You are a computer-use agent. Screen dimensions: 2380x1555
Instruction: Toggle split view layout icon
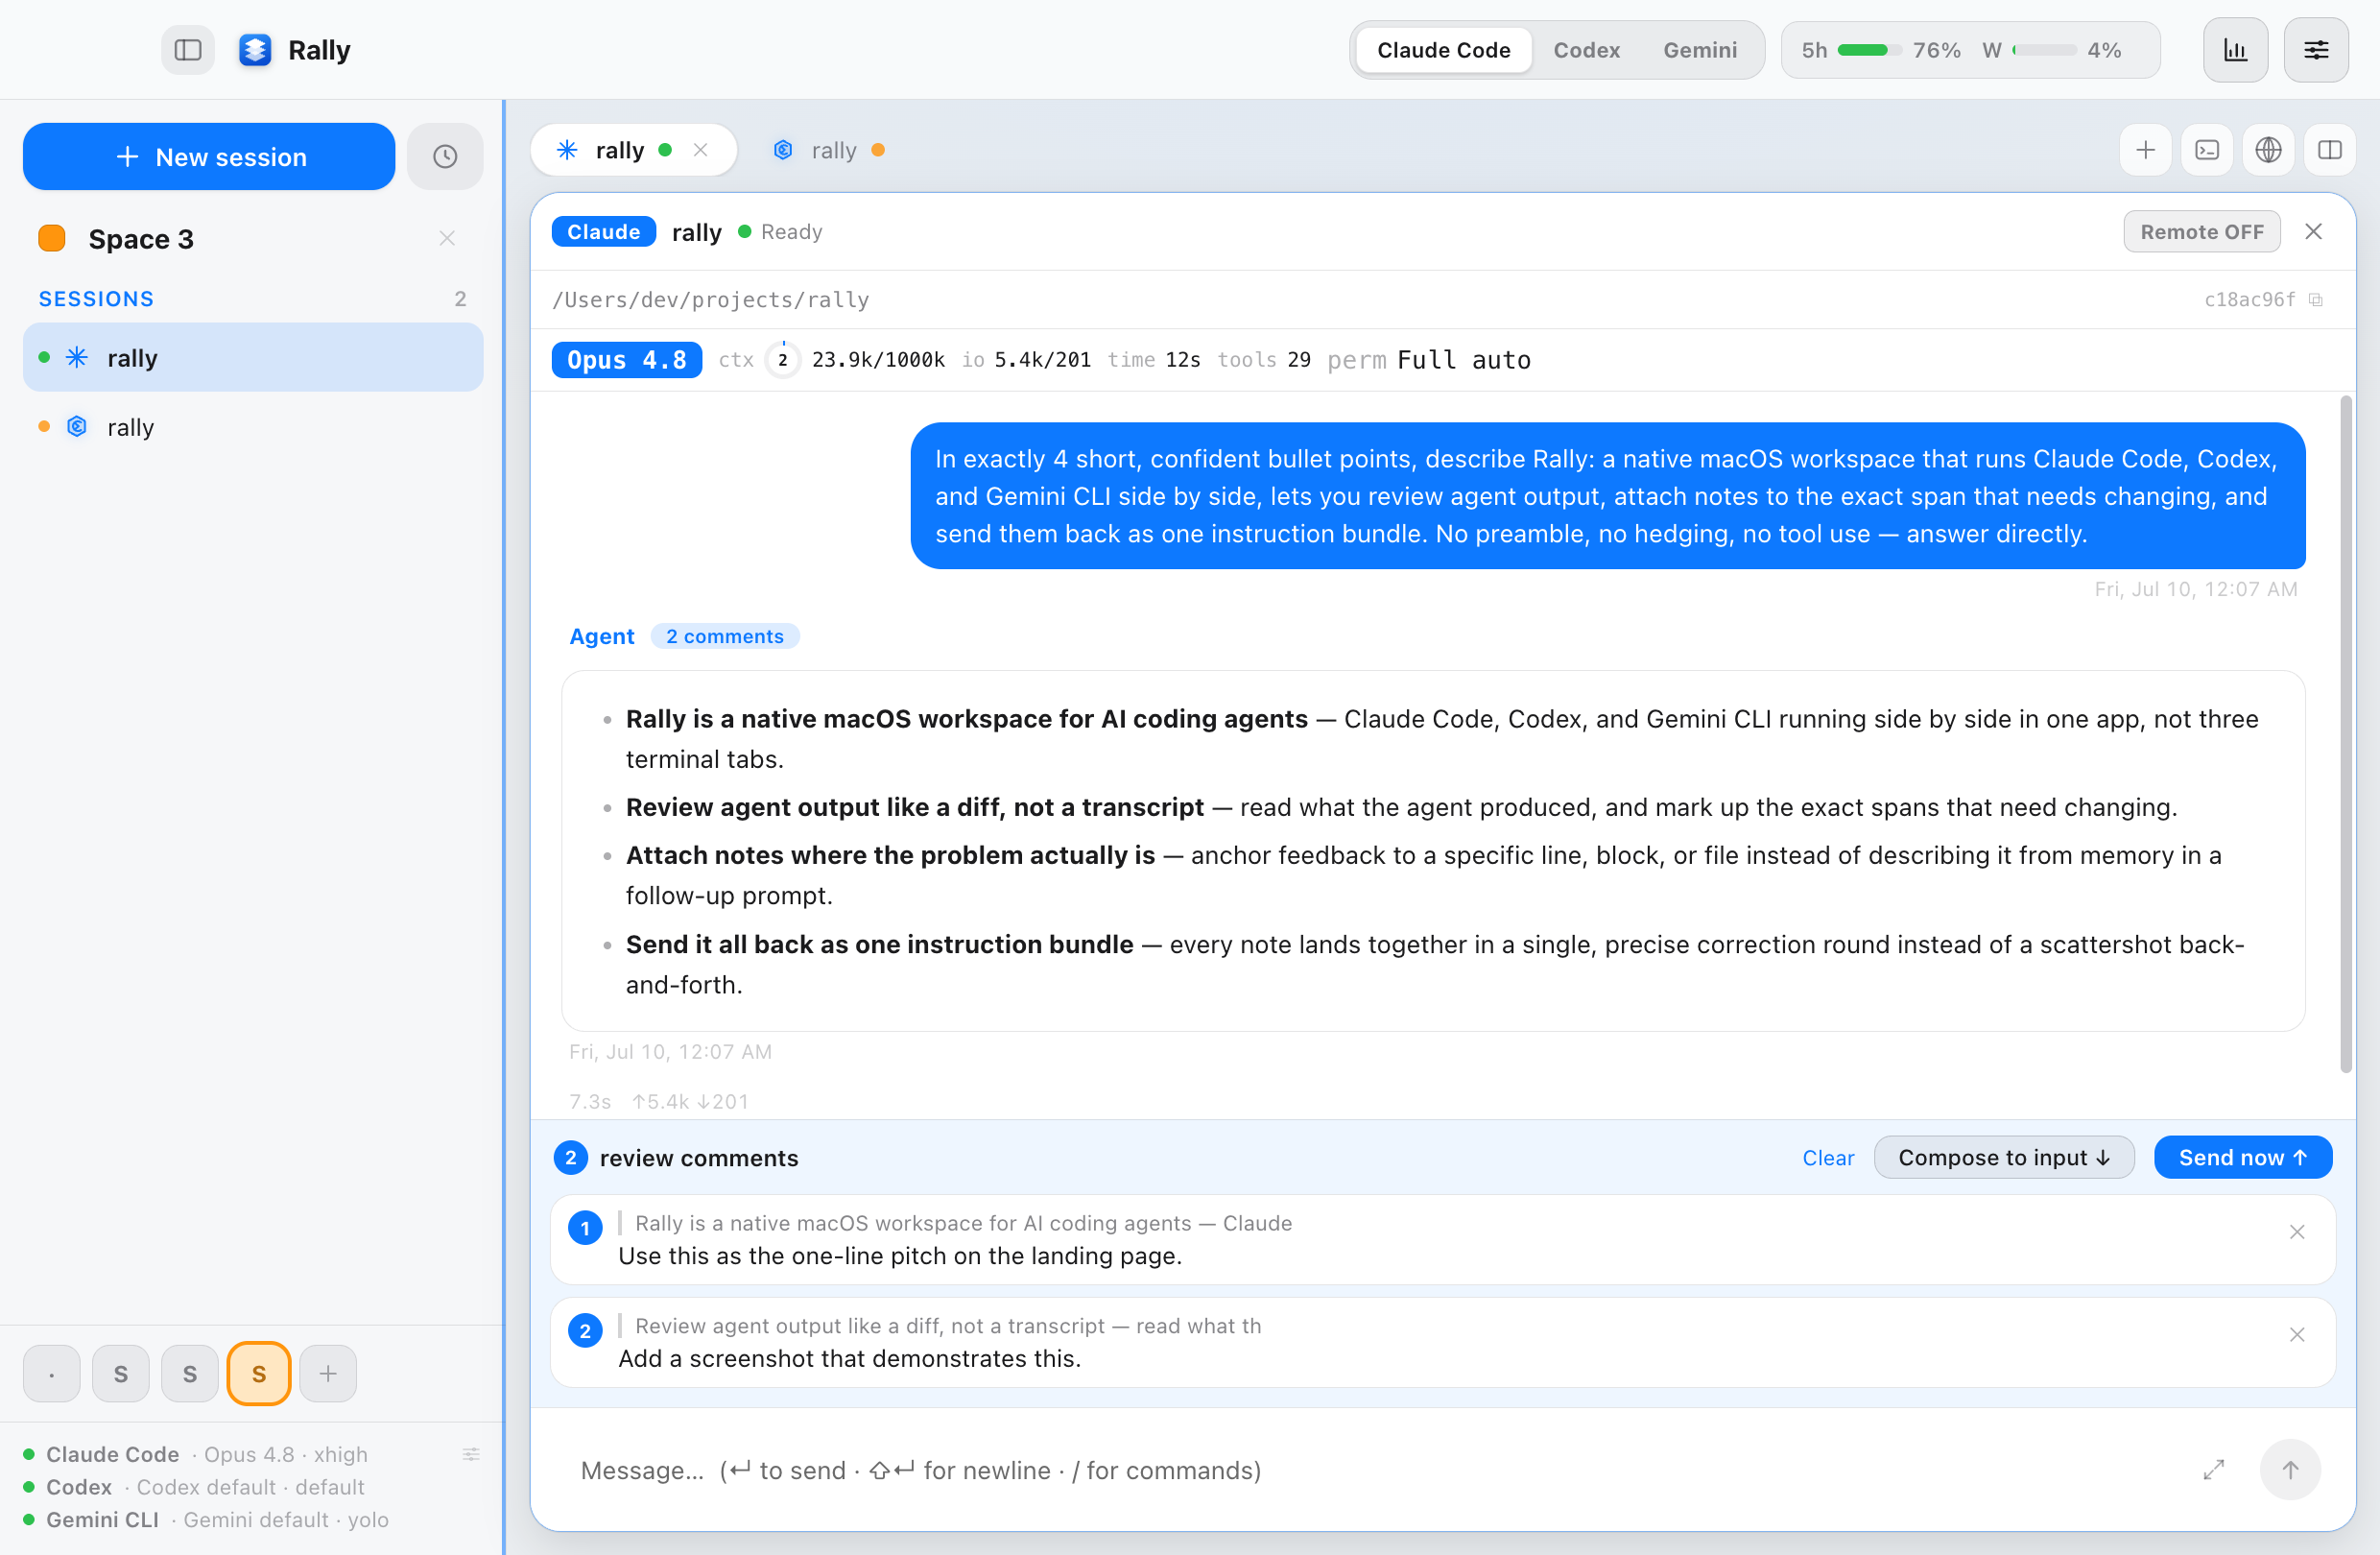tap(2329, 150)
